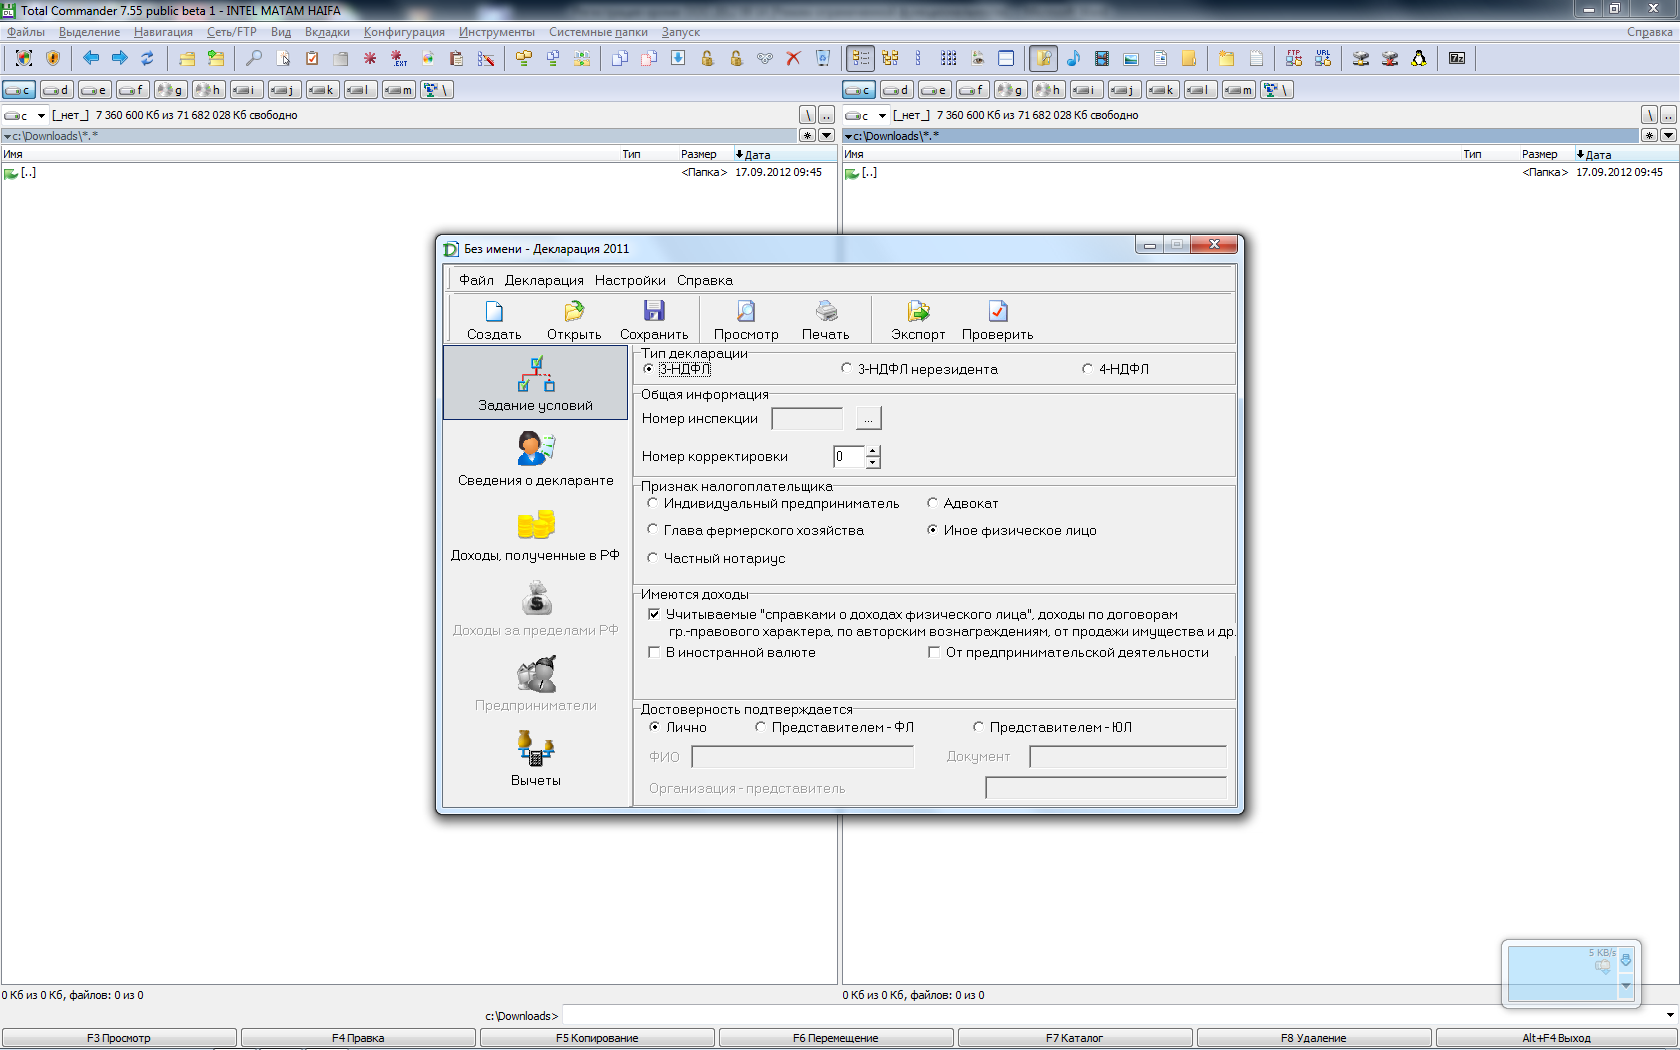The image size is (1680, 1050).
Task: Open Декларация menu
Action: (544, 280)
